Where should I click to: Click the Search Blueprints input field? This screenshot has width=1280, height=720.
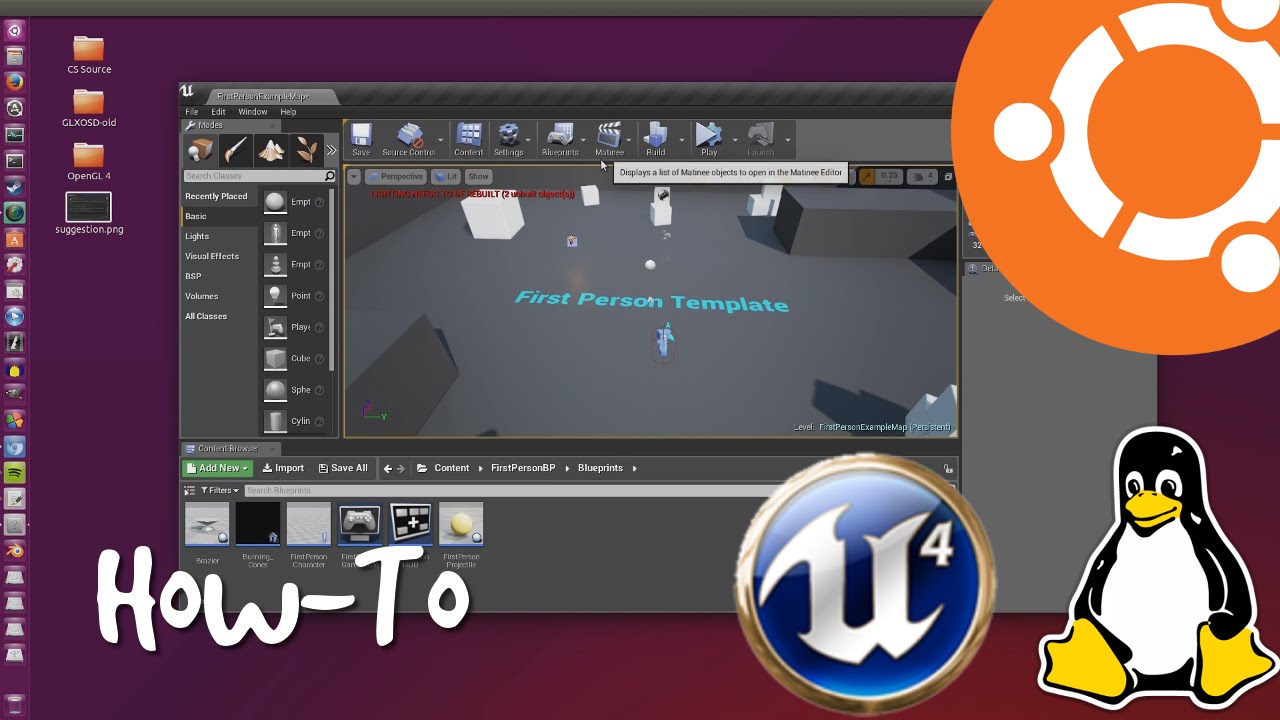point(510,490)
